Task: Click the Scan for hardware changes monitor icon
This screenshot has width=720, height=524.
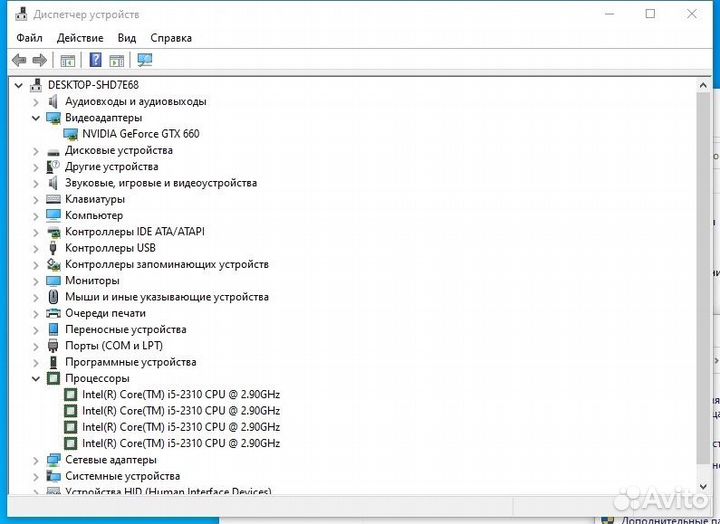Action: coord(145,60)
